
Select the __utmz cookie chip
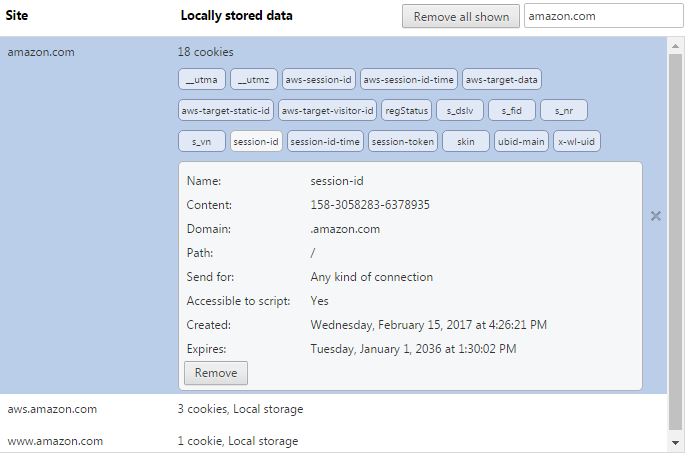254,80
